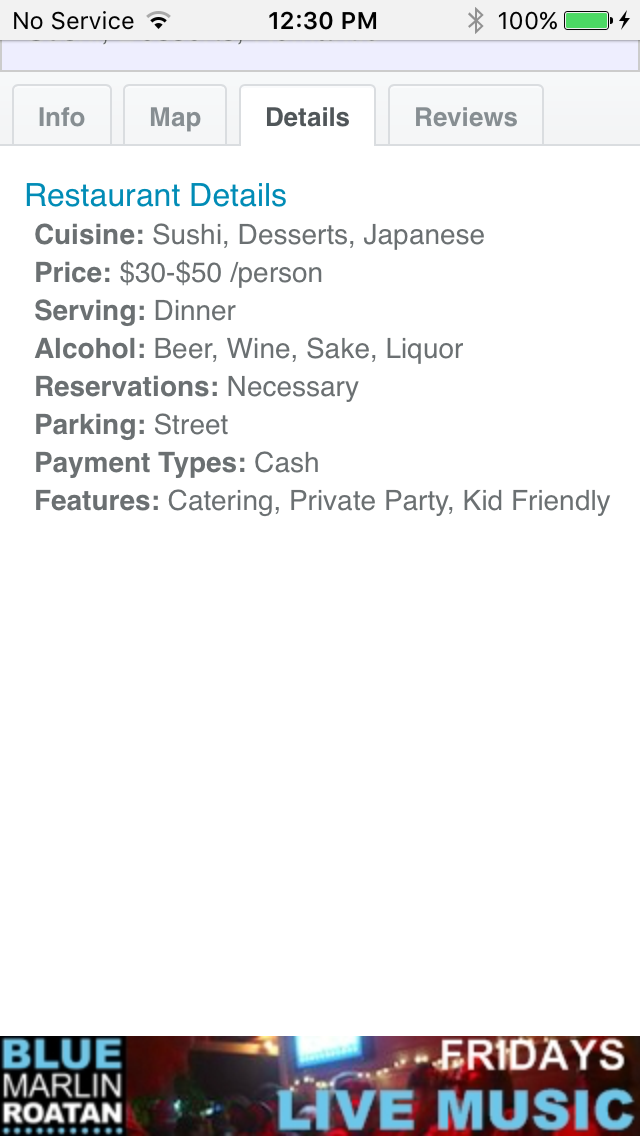Open the Map tab
Screen dimensions: 640x1136
(175, 117)
